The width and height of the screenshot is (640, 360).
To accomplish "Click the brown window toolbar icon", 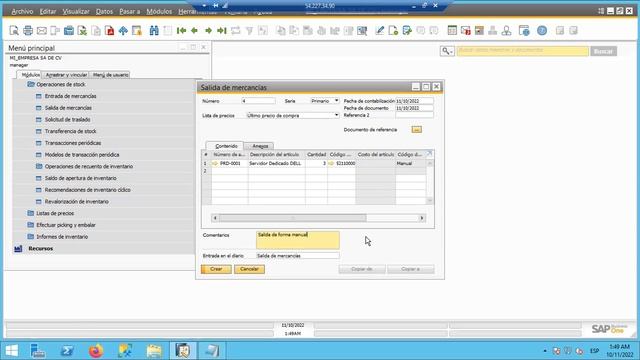I will (x=479, y=31).
